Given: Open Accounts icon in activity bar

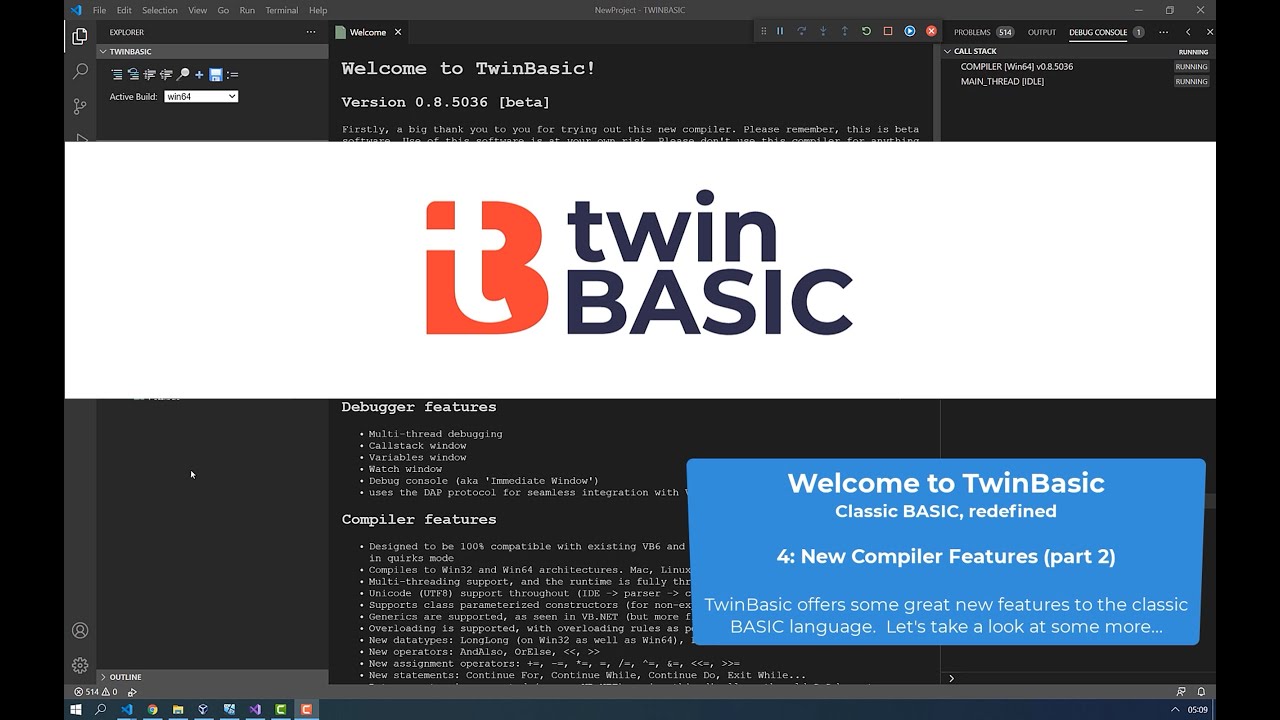Looking at the screenshot, I should pos(80,631).
